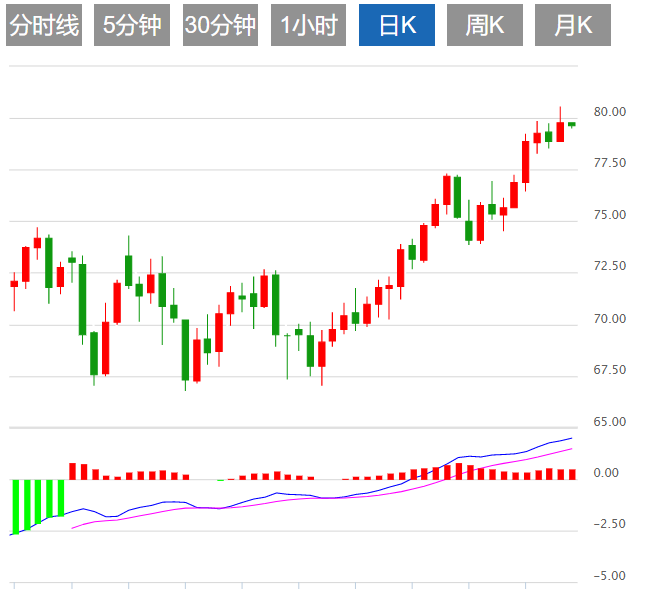Open the 月K monthly tab
The width and height of the screenshot is (646, 589).
573,26
